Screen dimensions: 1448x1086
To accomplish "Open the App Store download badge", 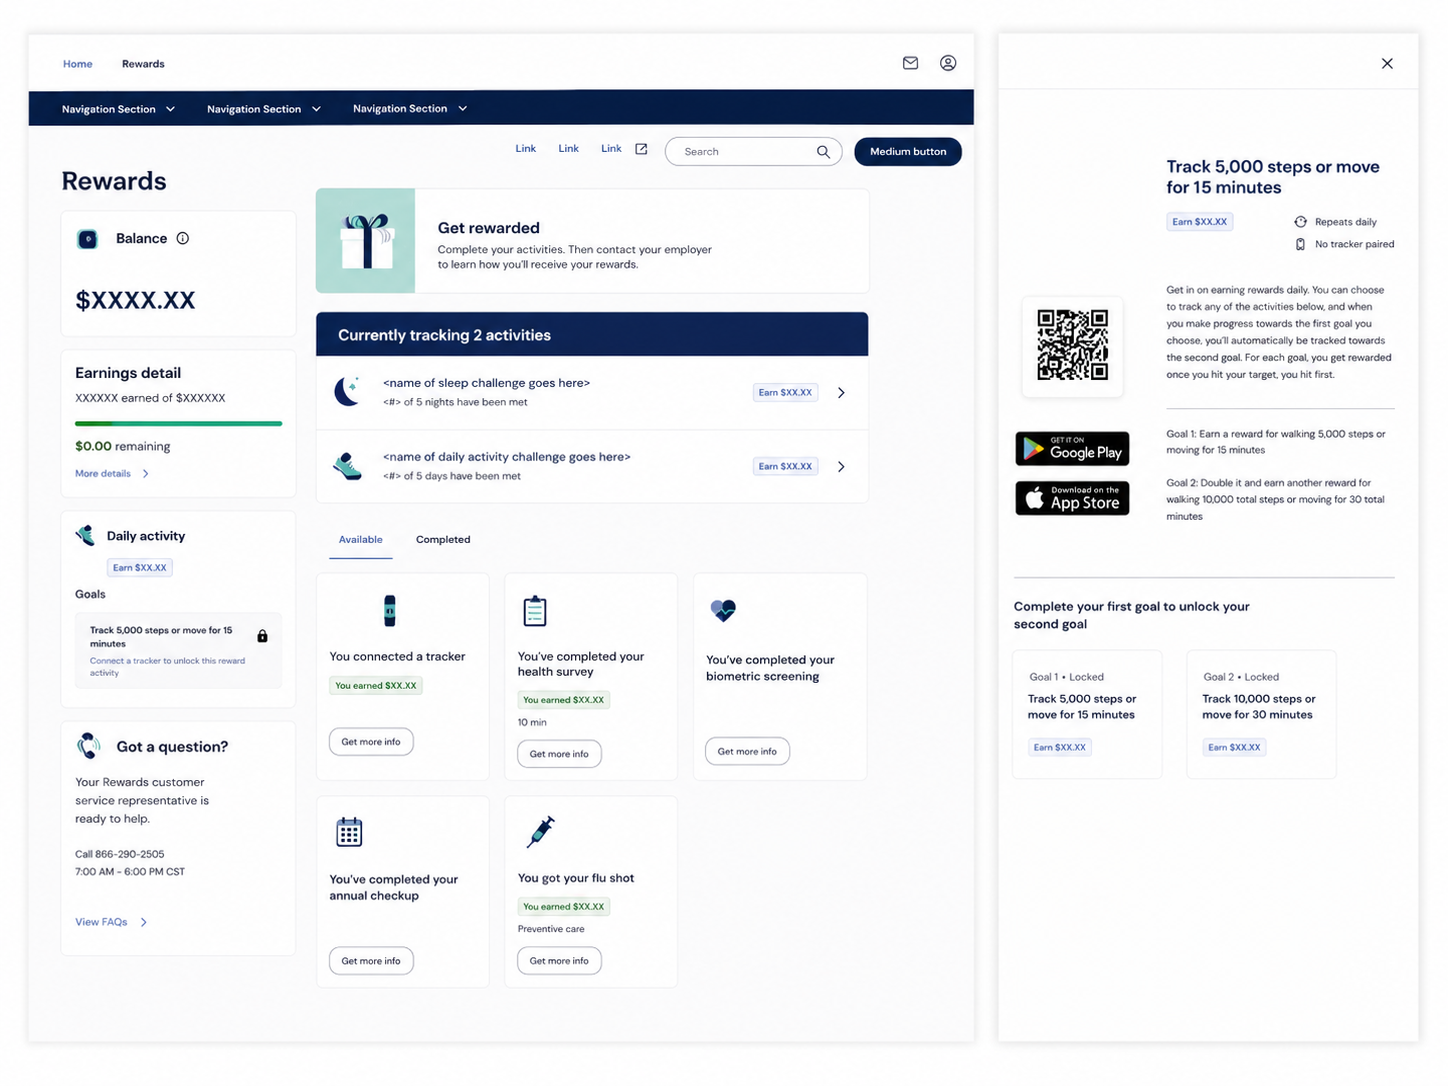I will [1072, 498].
